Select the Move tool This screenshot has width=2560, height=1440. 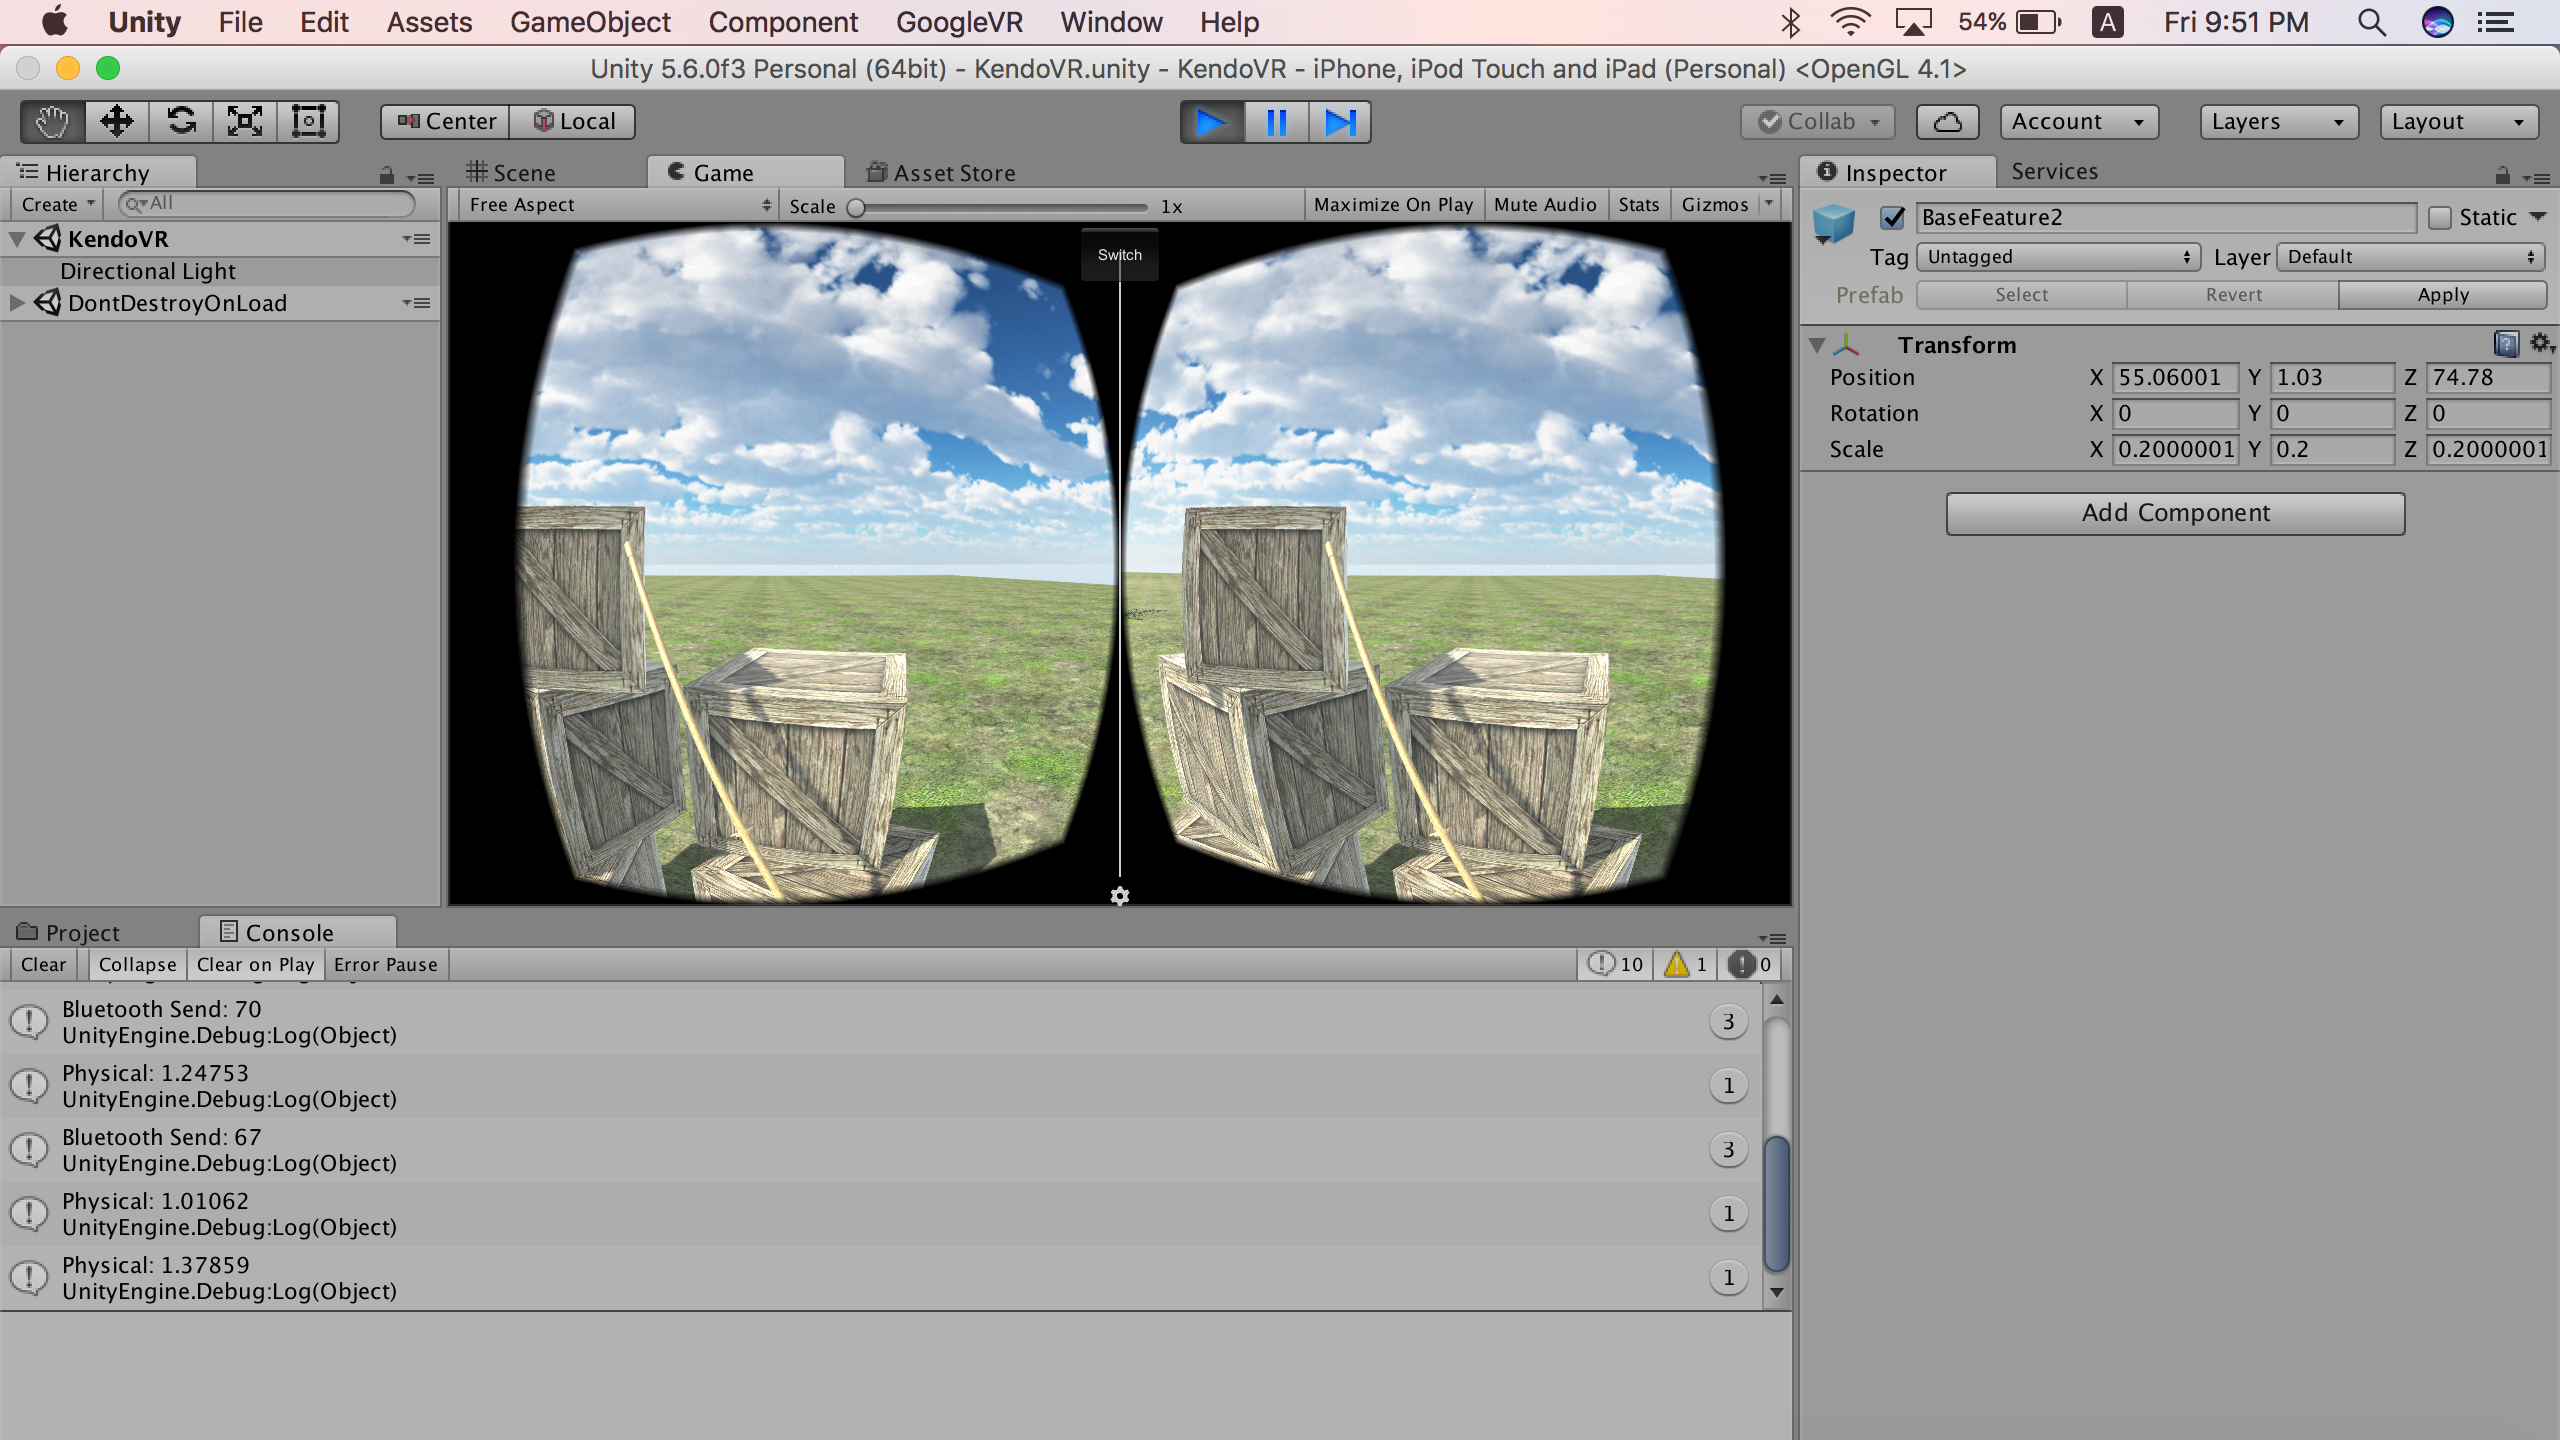pyautogui.click(x=117, y=121)
